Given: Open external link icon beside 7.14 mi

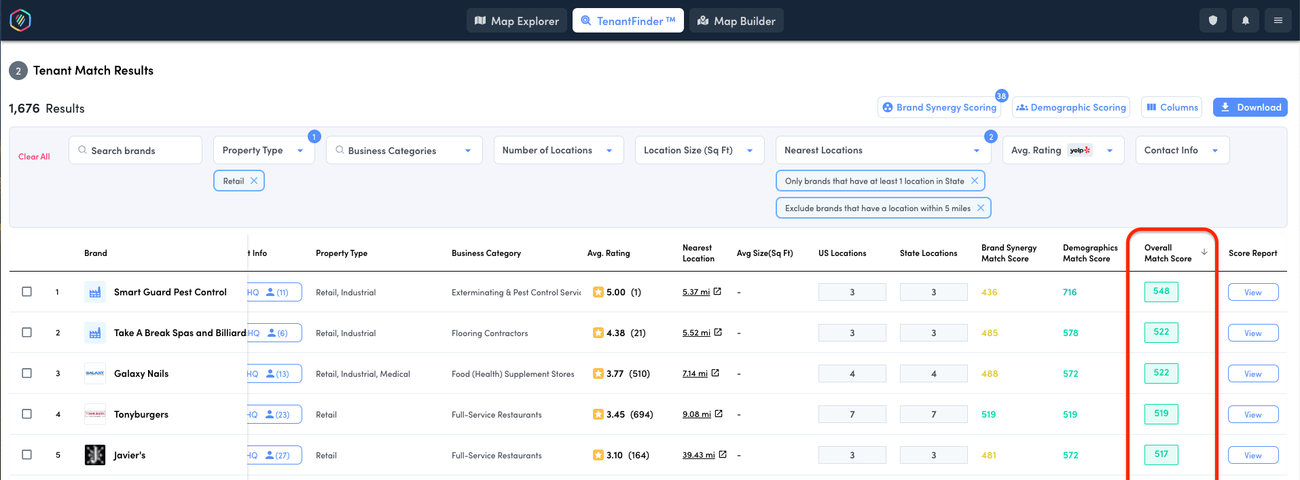Looking at the screenshot, I should [715, 373].
